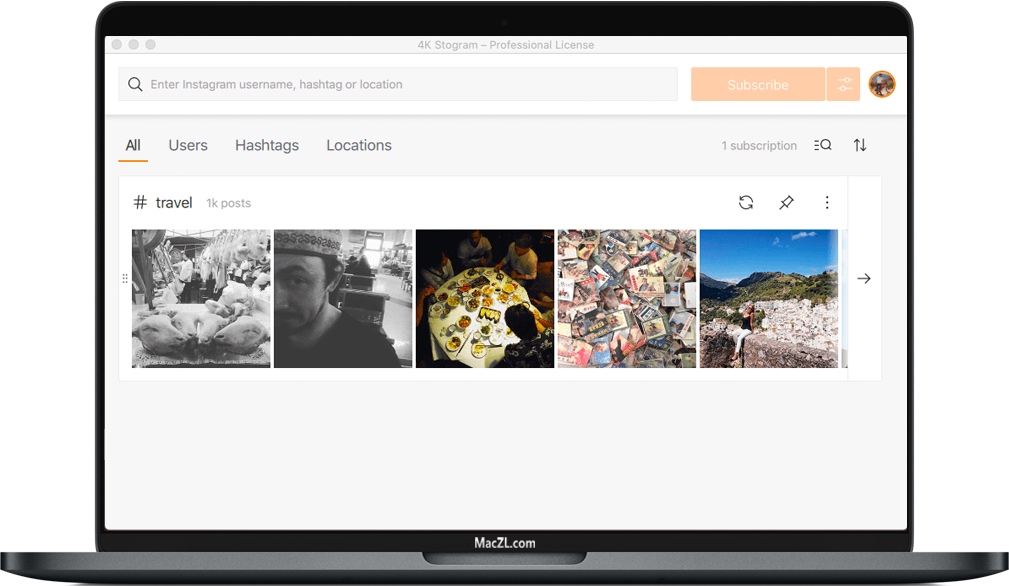Open the user profile avatar
Viewport: 1009px width, 586px height.
click(882, 84)
